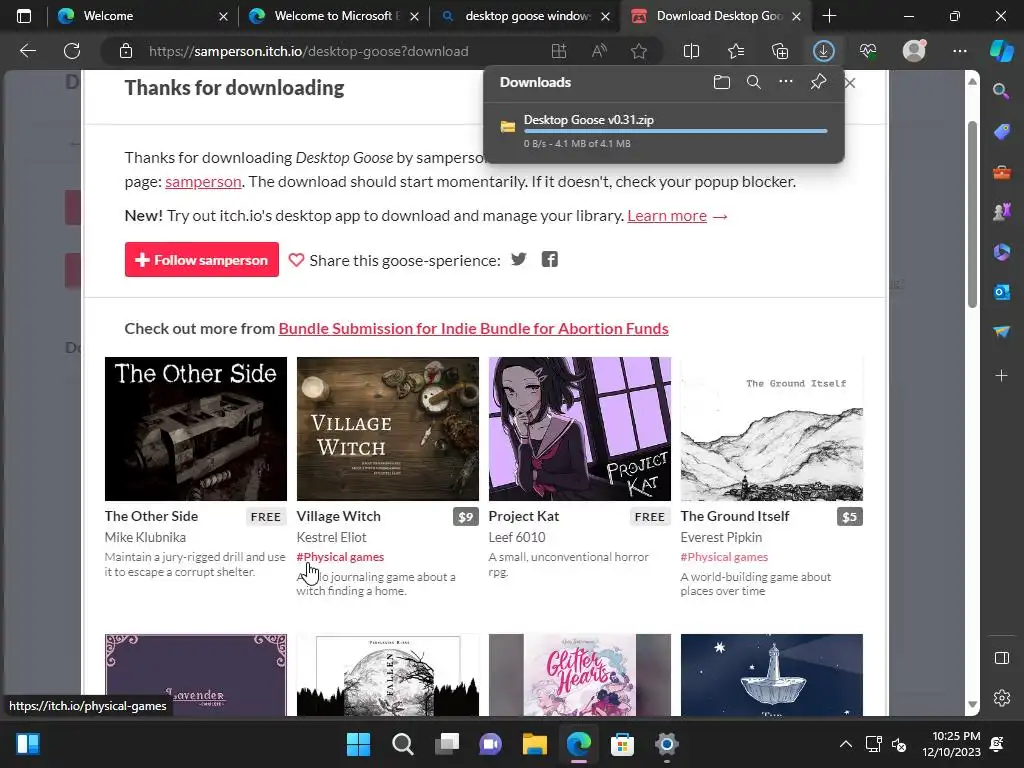
Task: Click the page vertical scrollbar thumb
Action: (972, 214)
